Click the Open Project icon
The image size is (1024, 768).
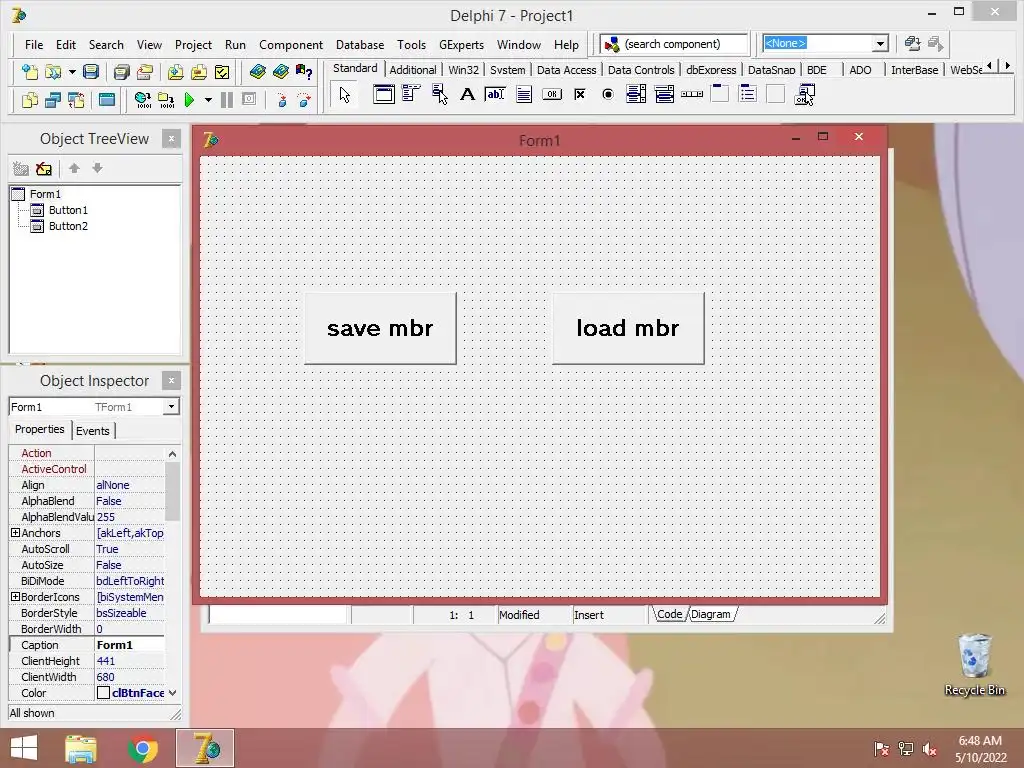pos(144,71)
